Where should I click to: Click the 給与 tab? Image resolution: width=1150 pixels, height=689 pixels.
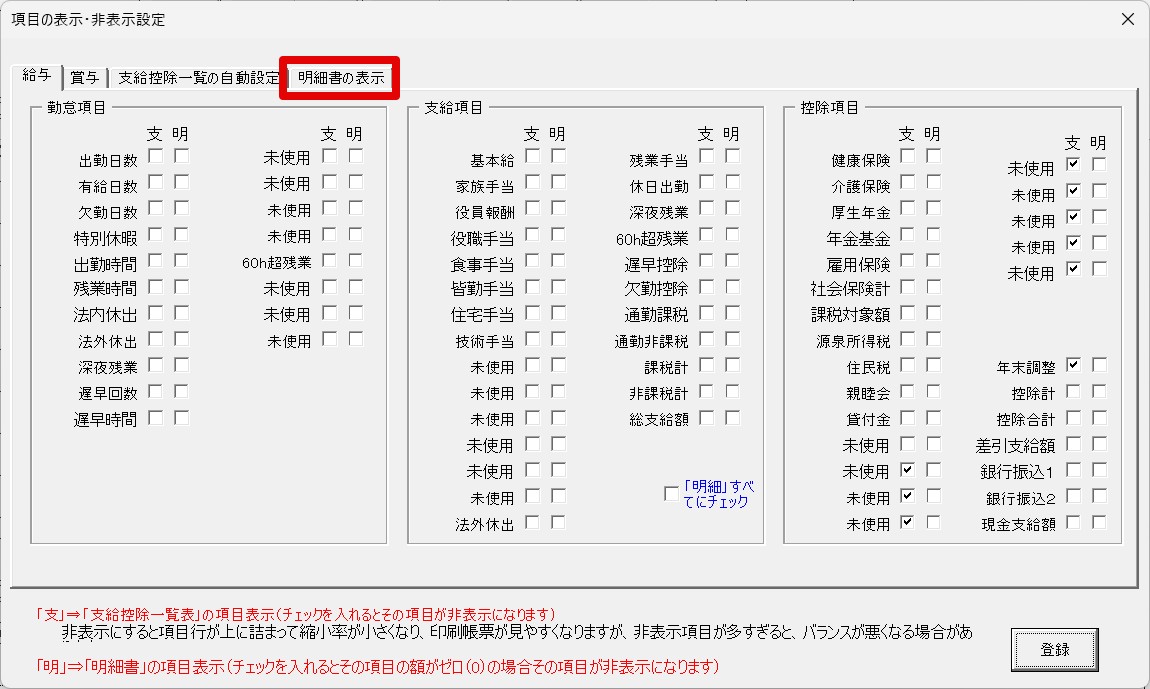[x=37, y=76]
